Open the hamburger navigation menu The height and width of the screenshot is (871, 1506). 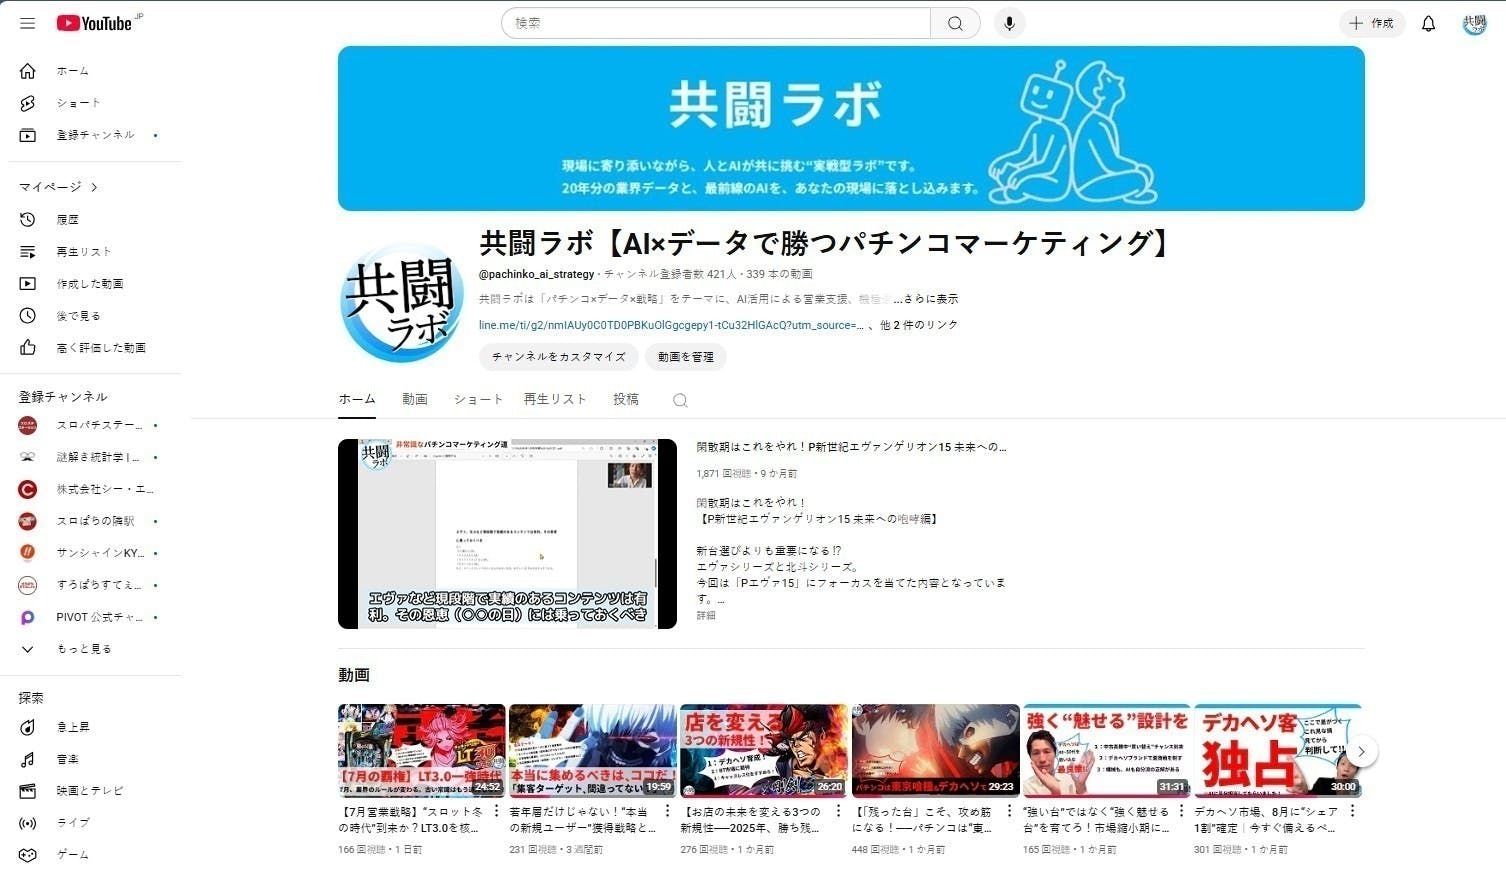tap(27, 23)
